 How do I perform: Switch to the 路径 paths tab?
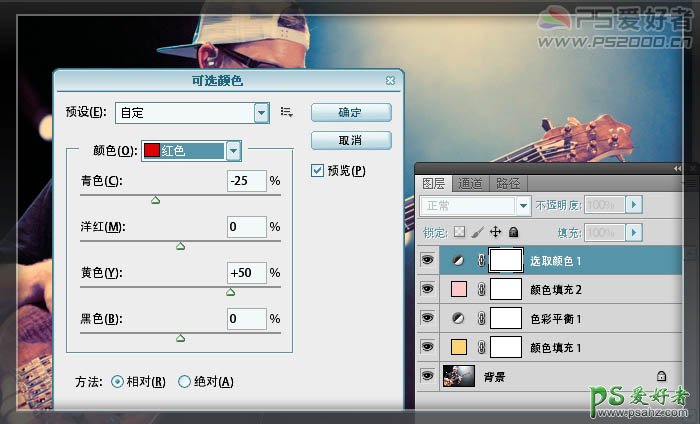point(508,183)
